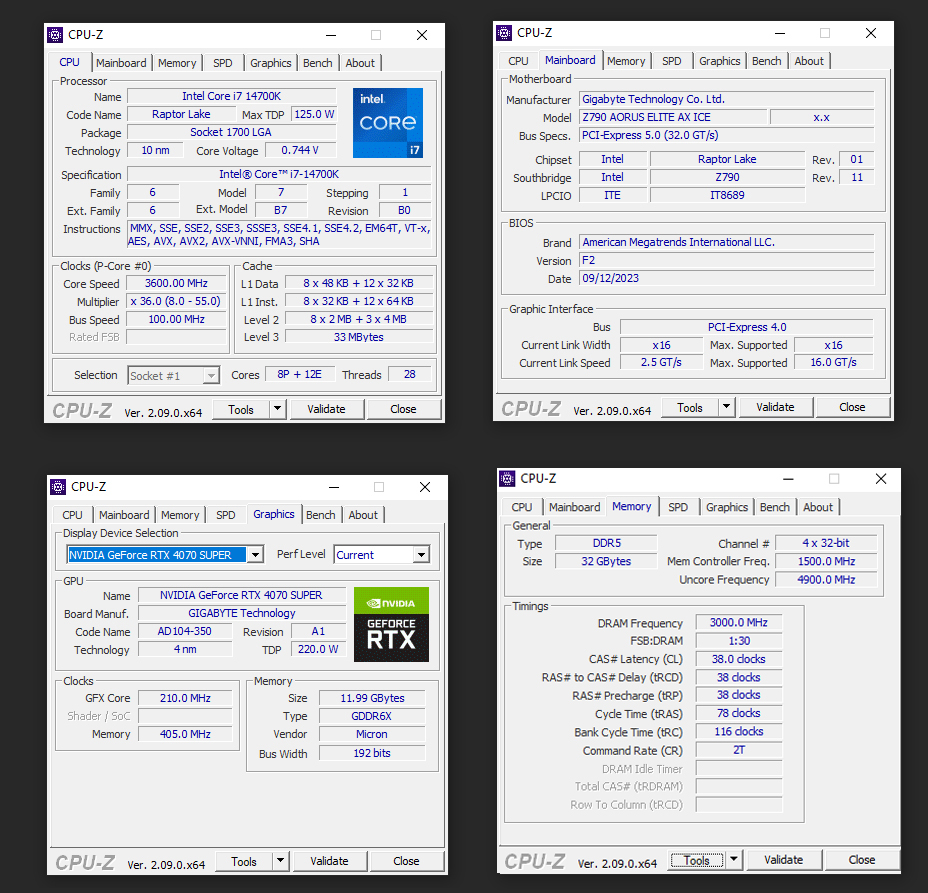
Task: Open SPD tab in the Mainboard window
Action: [671, 61]
